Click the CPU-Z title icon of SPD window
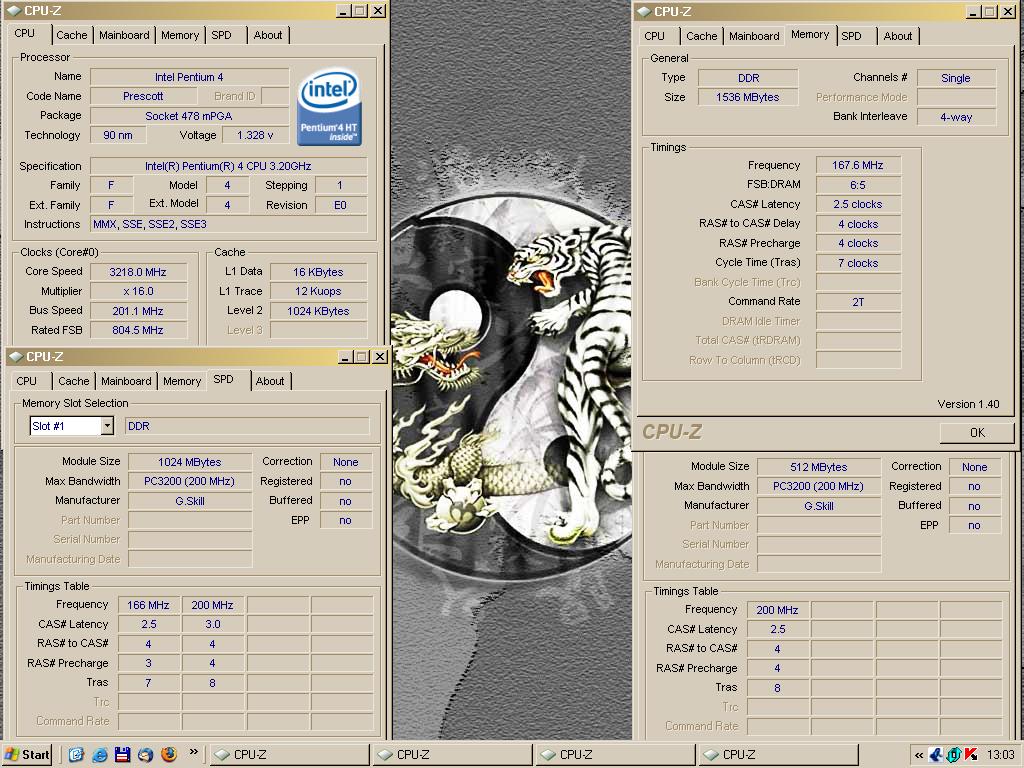The height and width of the screenshot is (768, 1024). click(x=15, y=357)
